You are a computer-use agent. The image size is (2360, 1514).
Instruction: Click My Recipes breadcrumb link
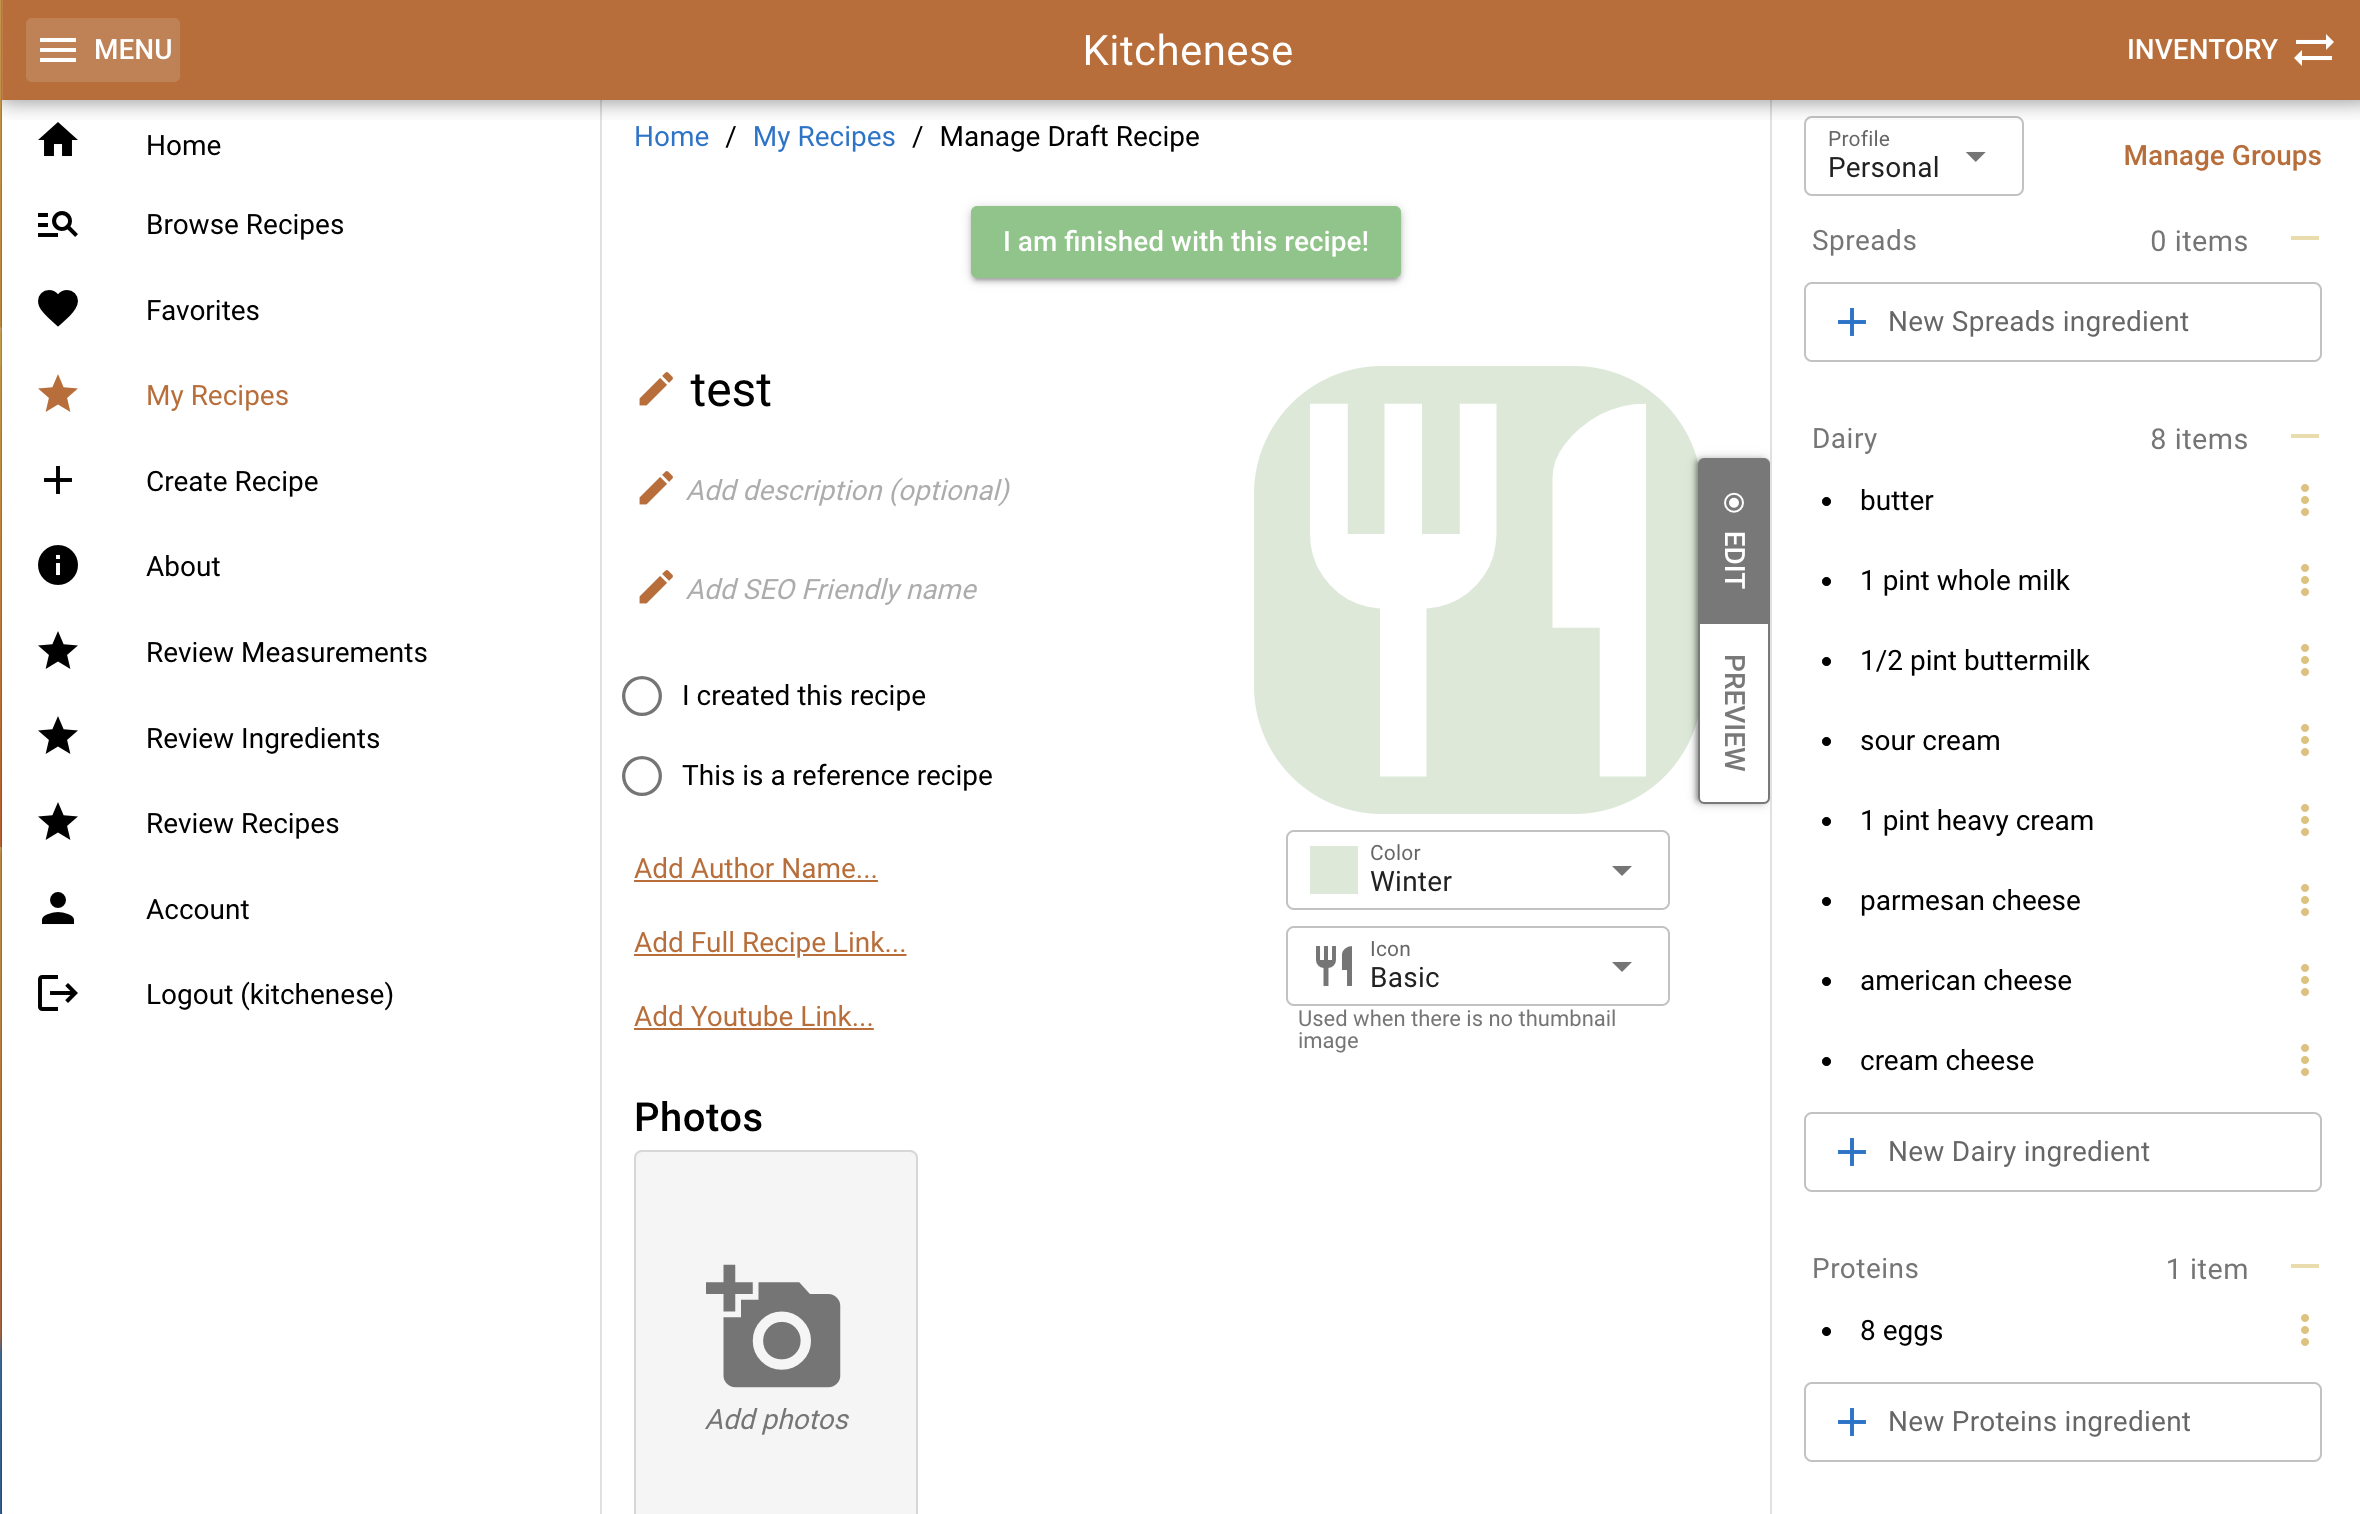coord(824,136)
